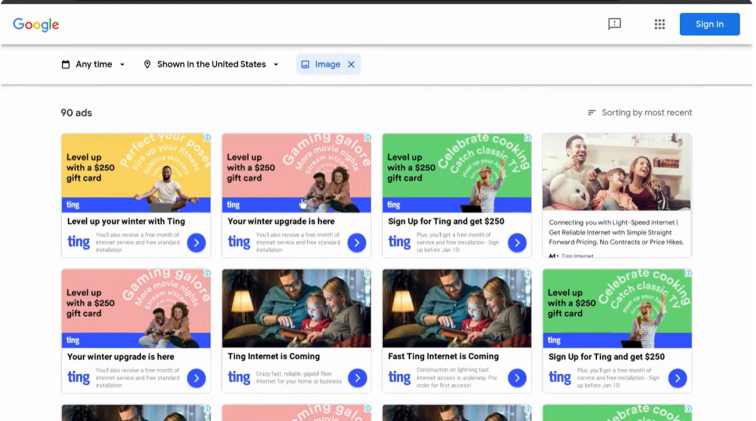The width and height of the screenshot is (756, 421).
Task: Click AdChoices icon on the yellow ad
Action: (207, 138)
